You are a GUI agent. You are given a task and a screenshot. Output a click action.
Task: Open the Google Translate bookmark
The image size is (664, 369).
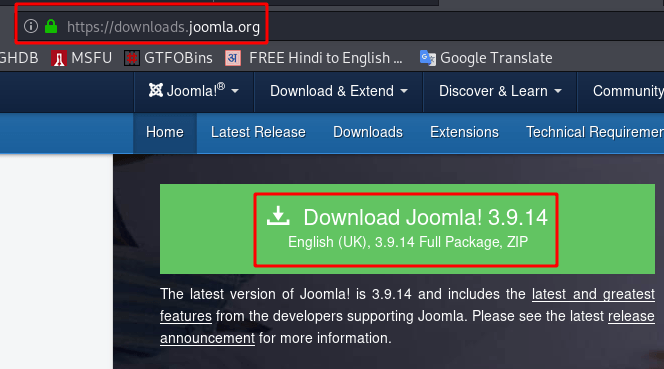click(486, 58)
